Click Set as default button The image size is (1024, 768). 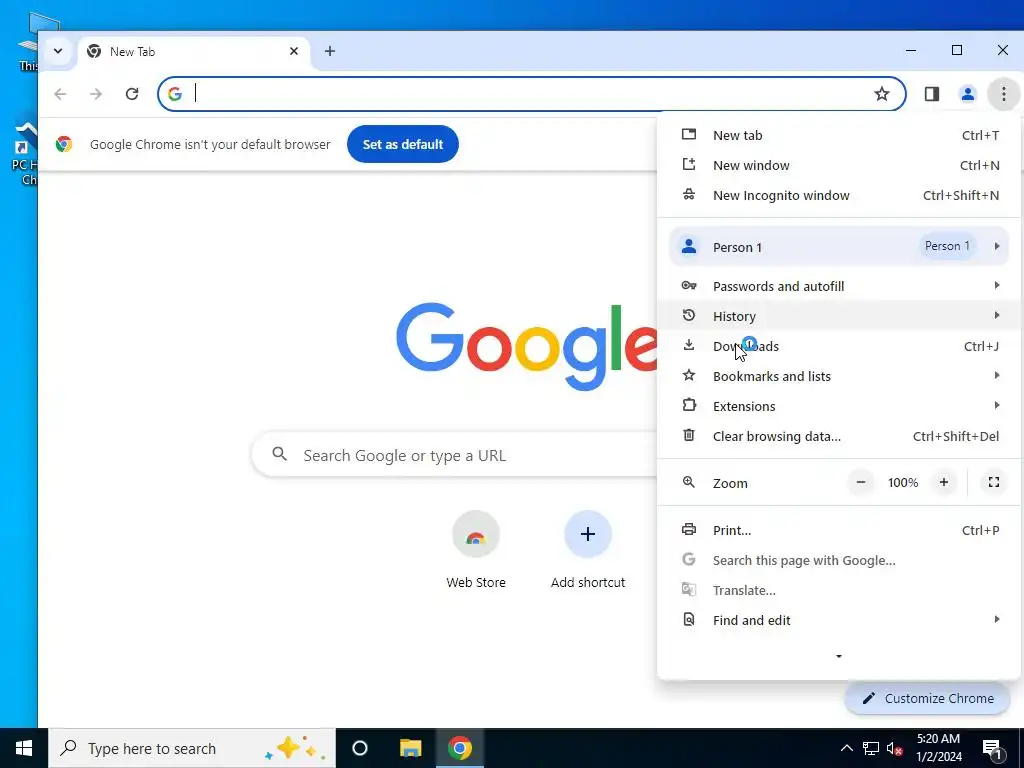pos(403,144)
